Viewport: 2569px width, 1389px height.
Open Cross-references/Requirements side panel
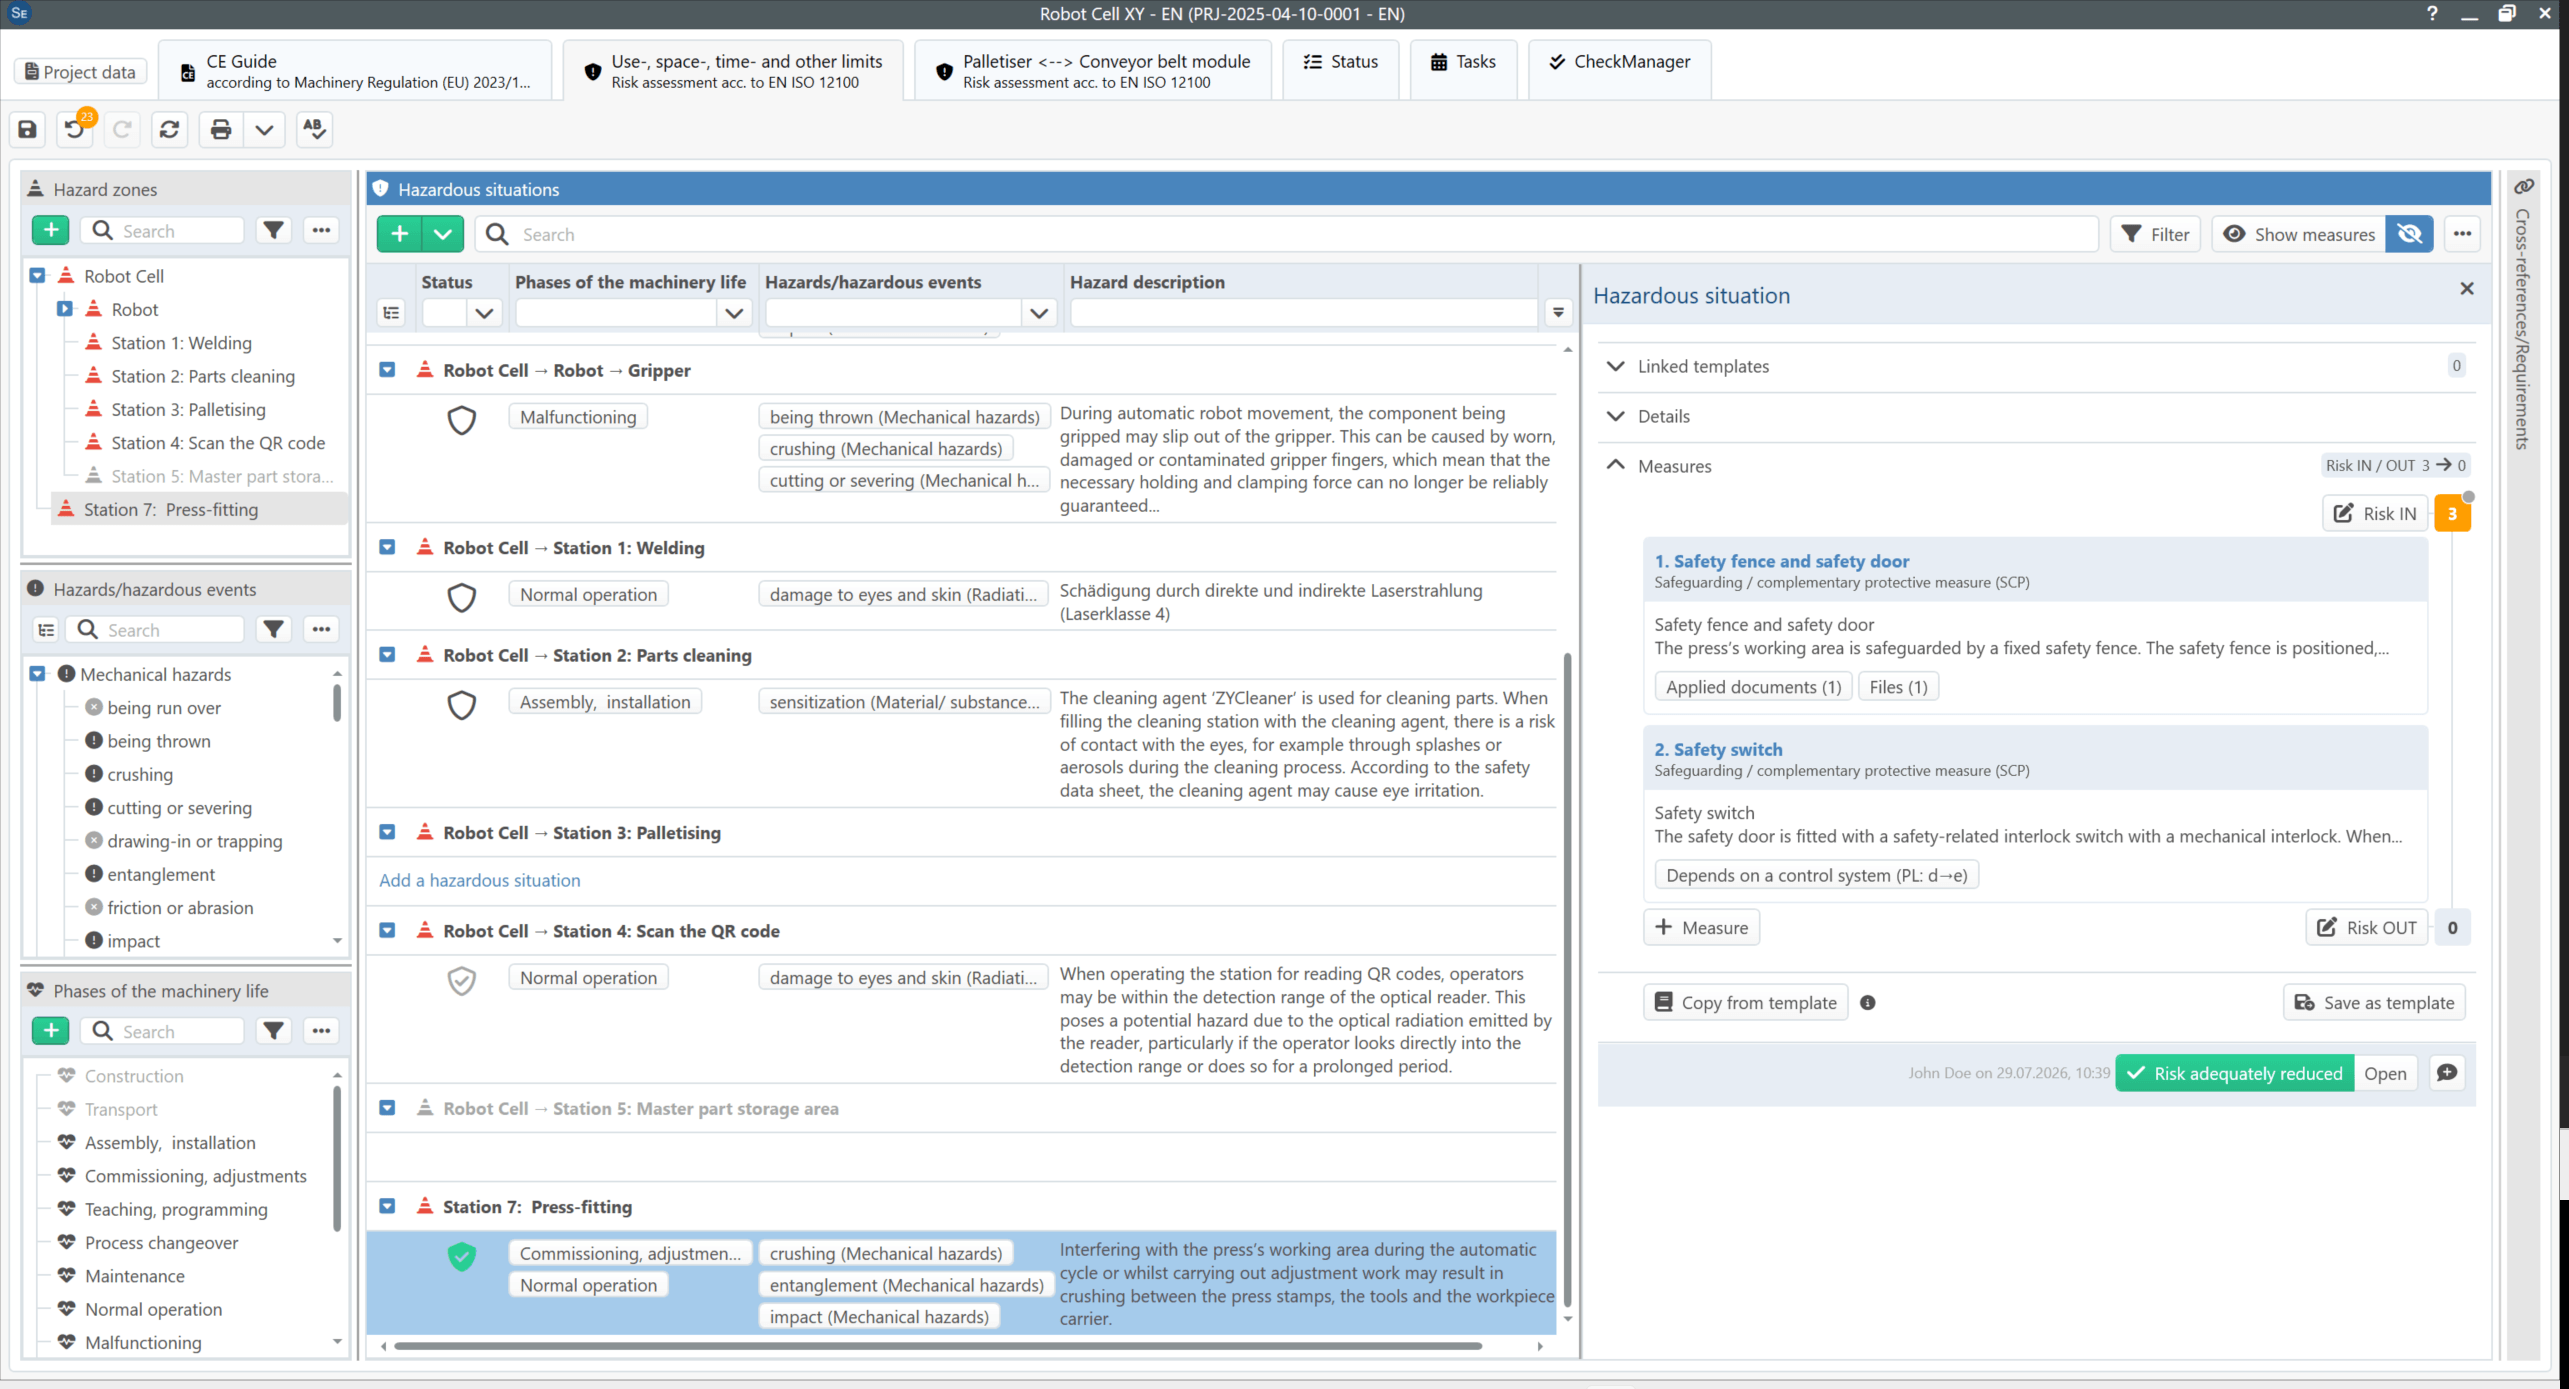[2524, 315]
